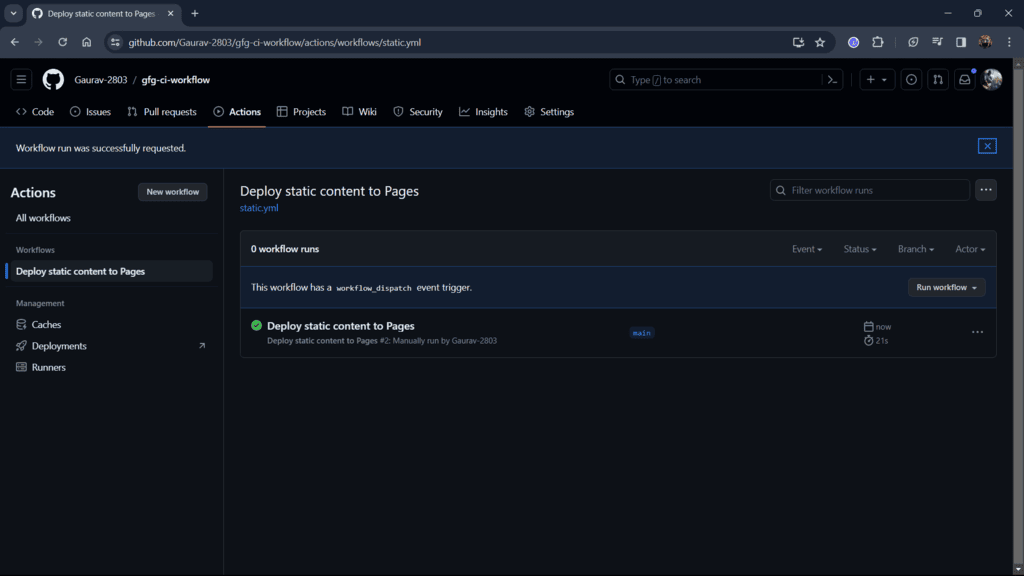Open the GitHub homepage logo
Screen dimensions: 1024x576
54,80
